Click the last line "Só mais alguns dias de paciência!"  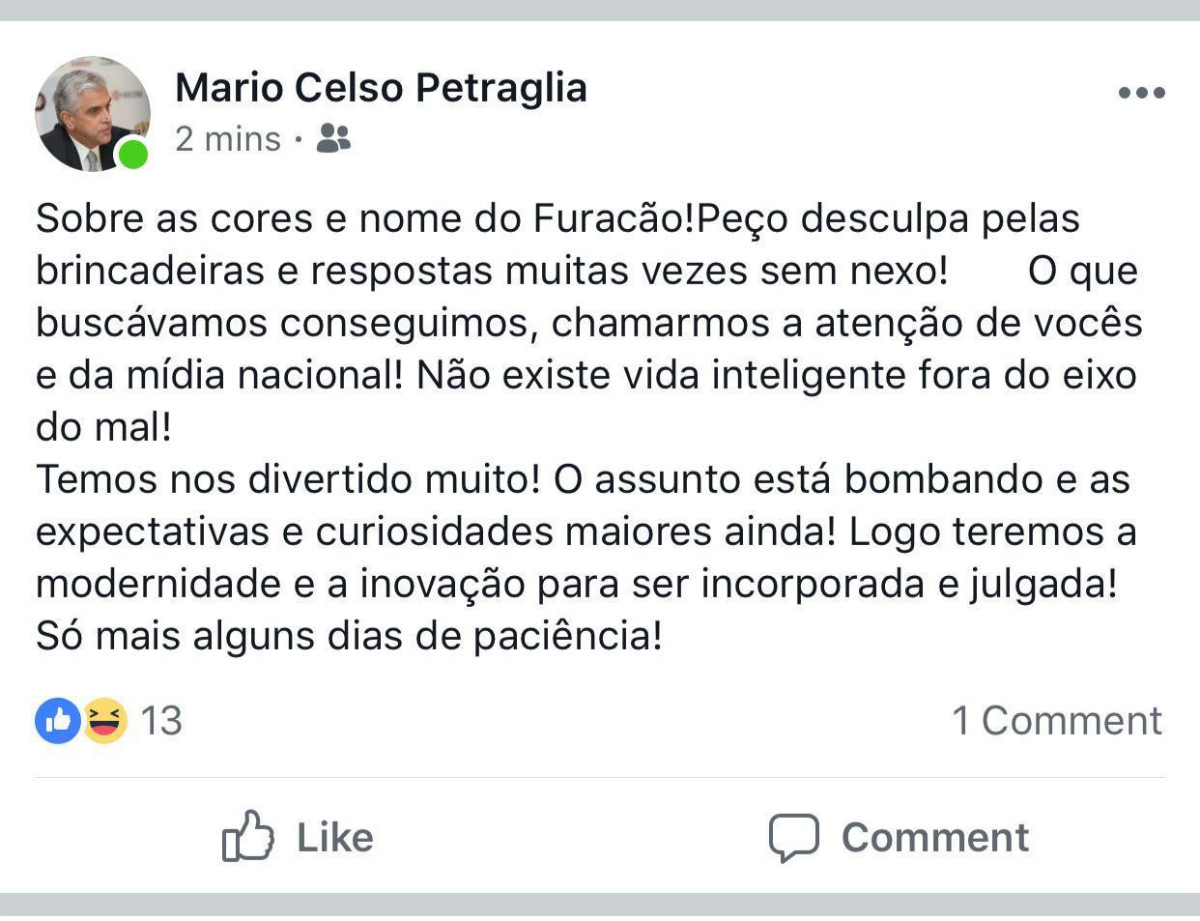pyautogui.click(x=349, y=636)
